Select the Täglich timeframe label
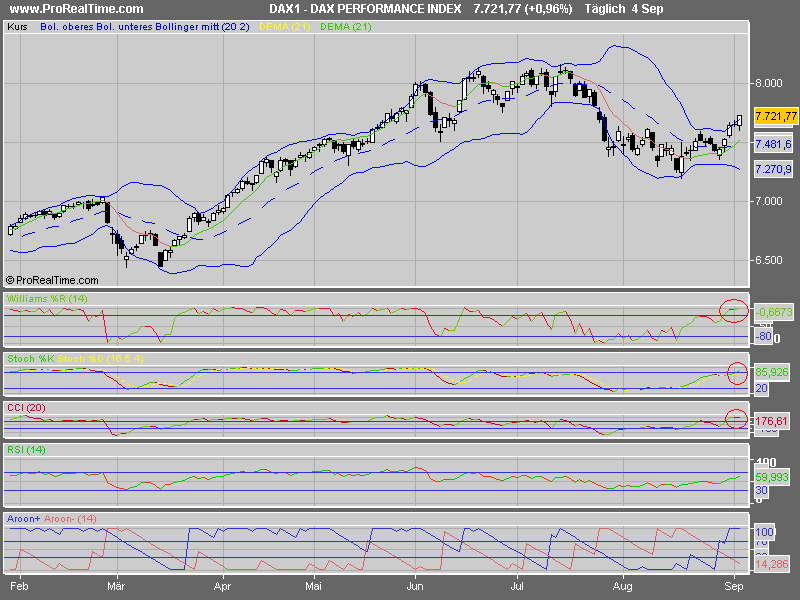The width and height of the screenshot is (800, 600). point(605,9)
